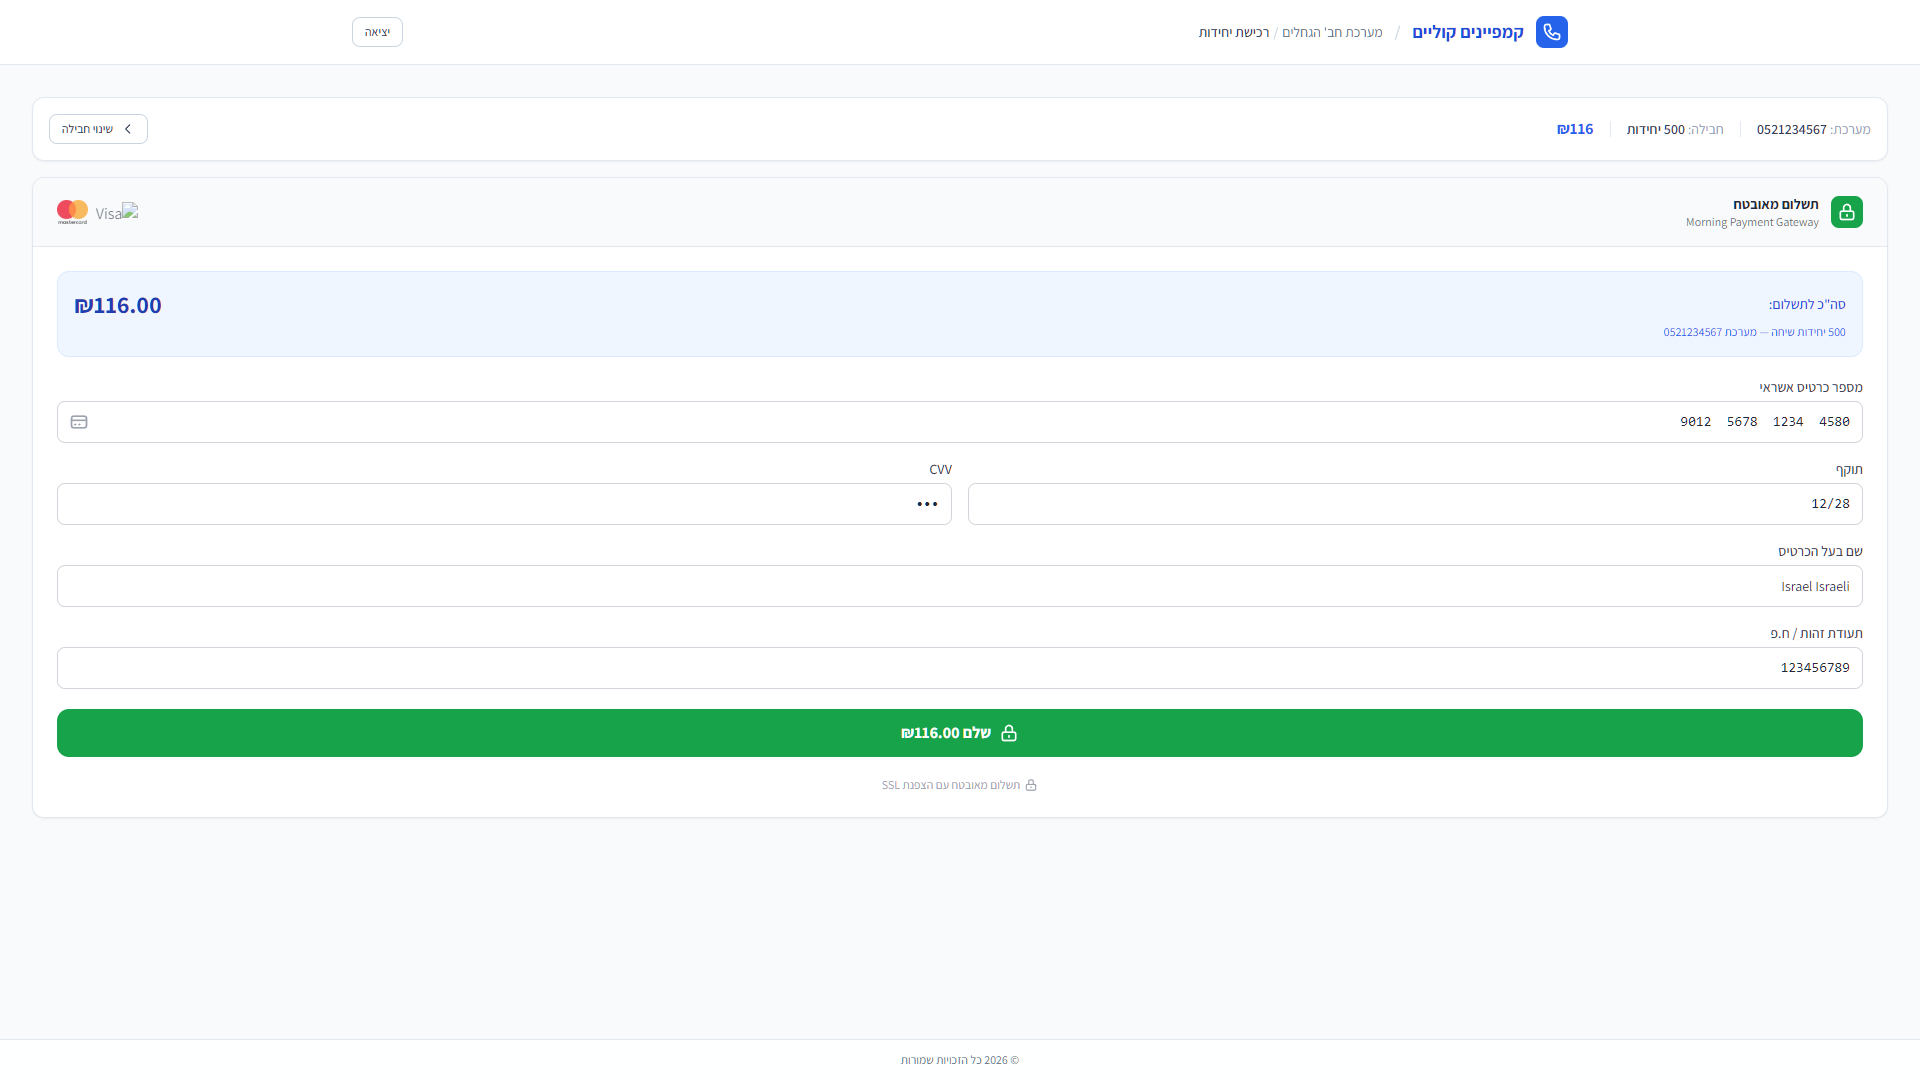Click the Mastercard logo icon
This screenshot has height=1080, width=1920.
(72, 212)
